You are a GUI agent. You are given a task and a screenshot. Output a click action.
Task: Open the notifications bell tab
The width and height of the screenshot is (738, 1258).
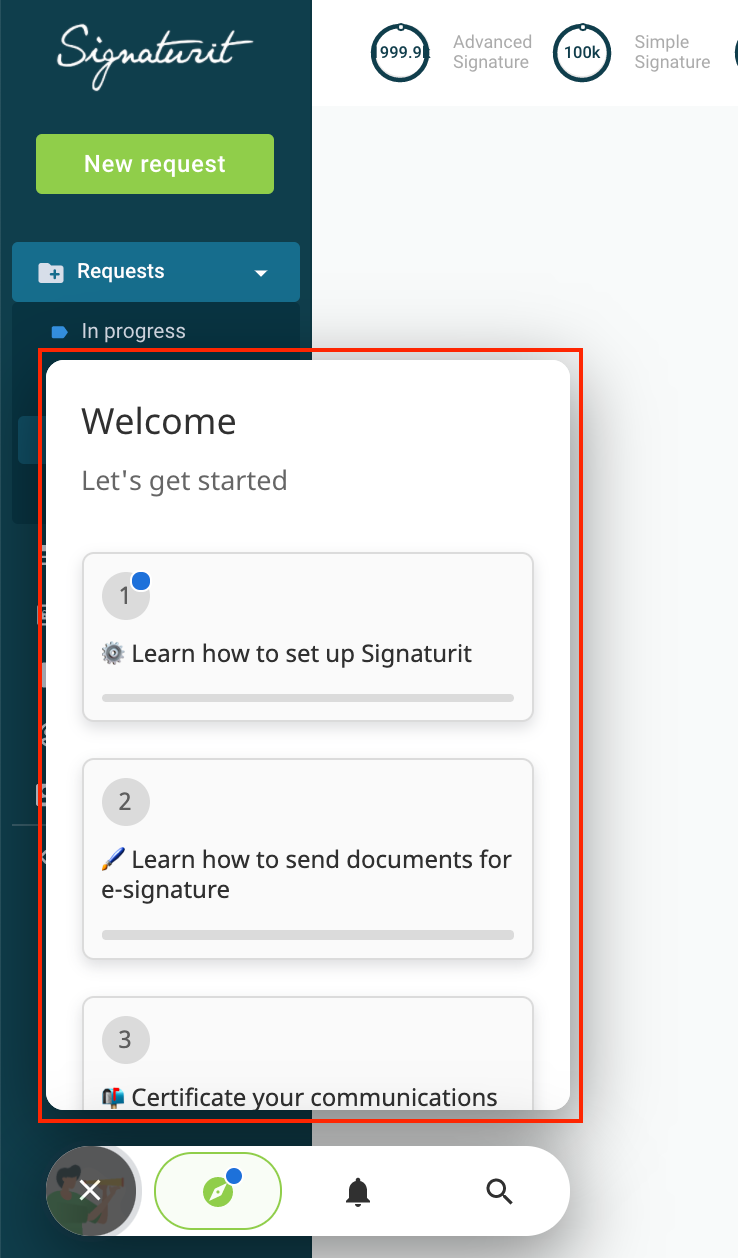[358, 1191]
